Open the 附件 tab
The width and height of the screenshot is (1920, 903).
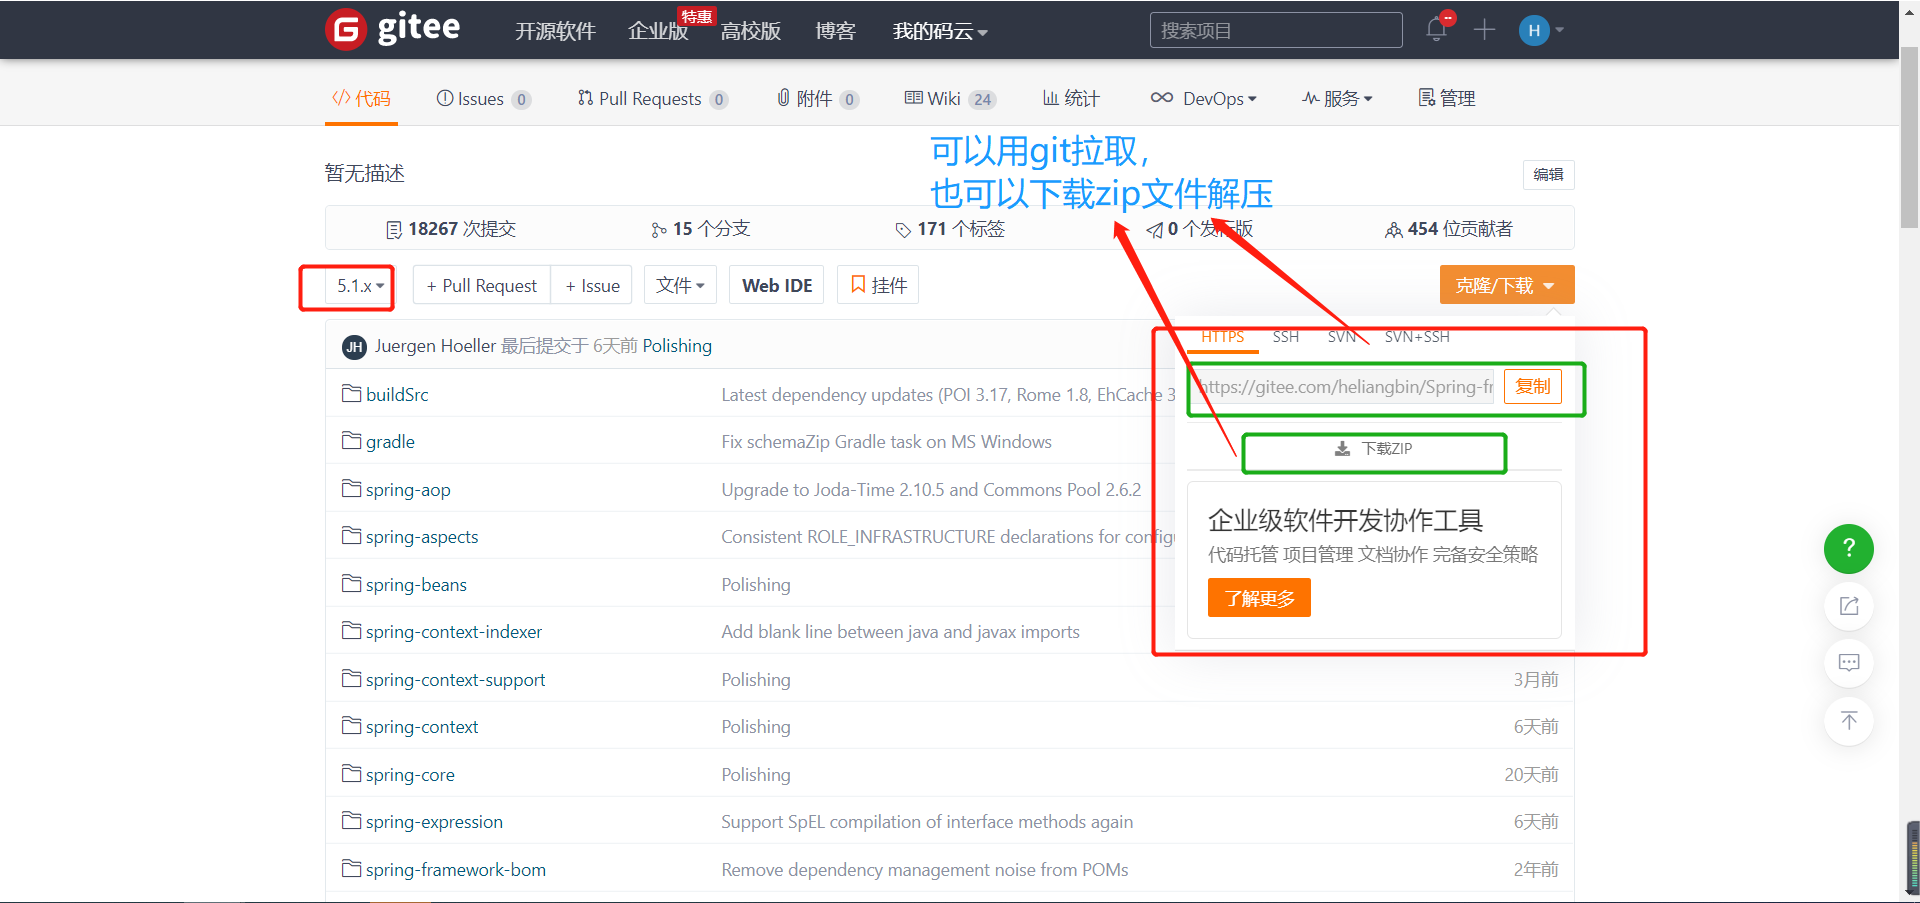(x=818, y=98)
